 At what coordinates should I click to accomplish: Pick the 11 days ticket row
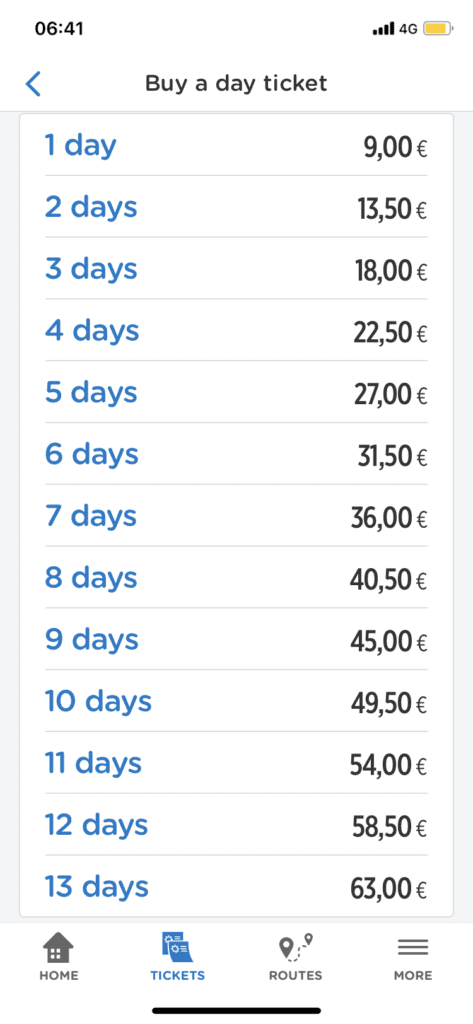coord(236,763)
